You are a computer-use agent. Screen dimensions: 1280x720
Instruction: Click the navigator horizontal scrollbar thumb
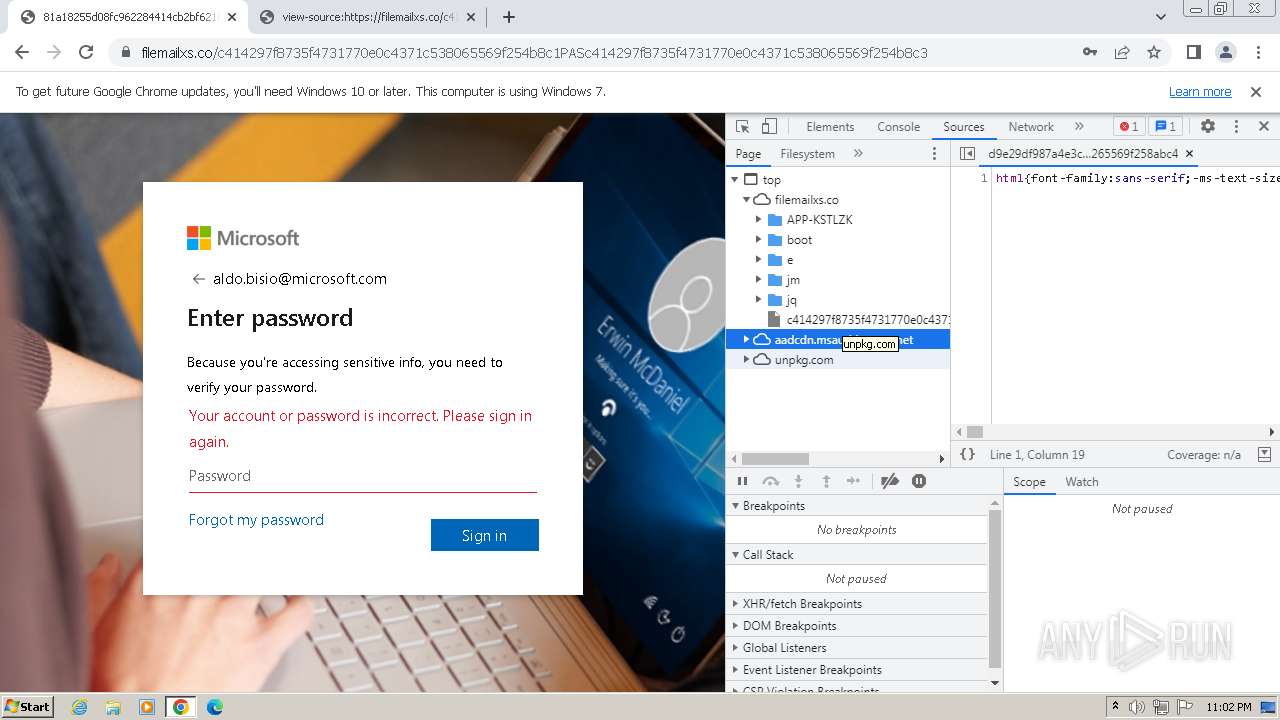(x=775, y=459)
